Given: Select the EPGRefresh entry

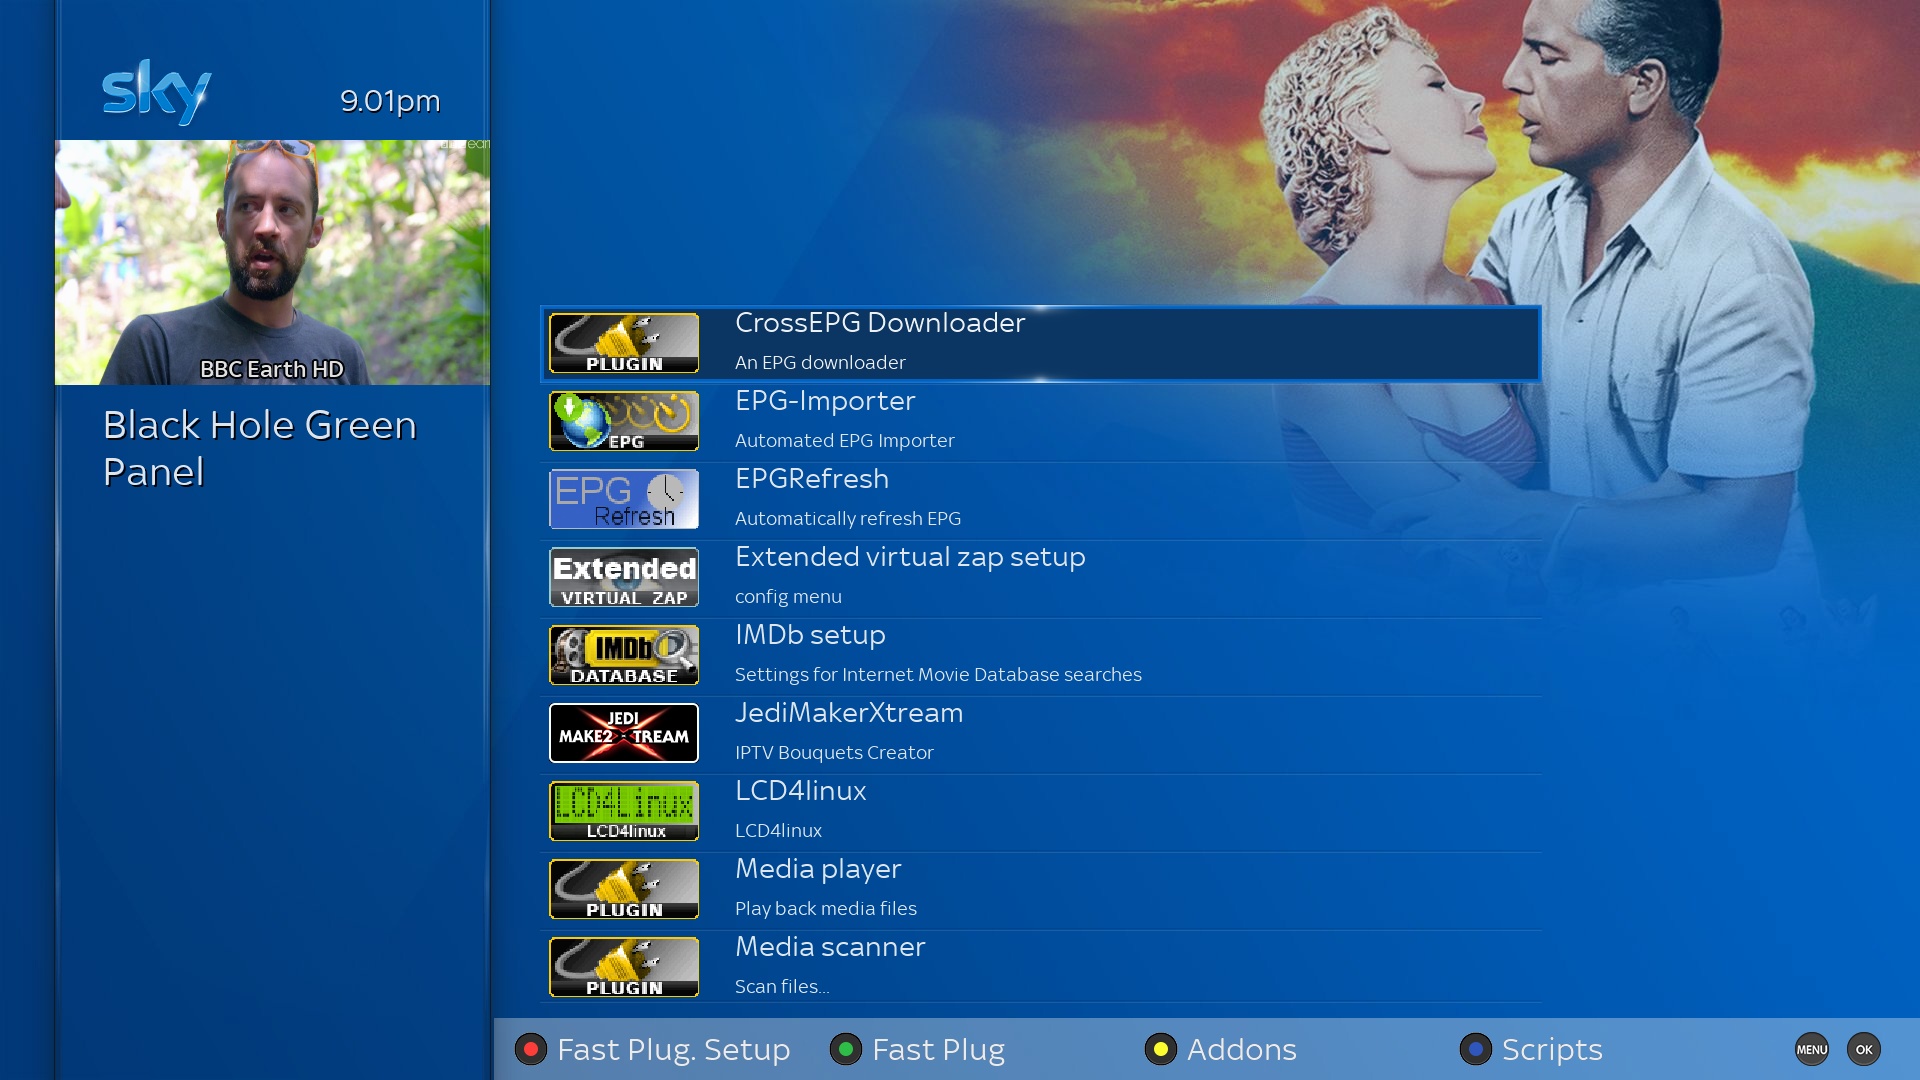Looking at the screenshot, I should (1040, 499).
